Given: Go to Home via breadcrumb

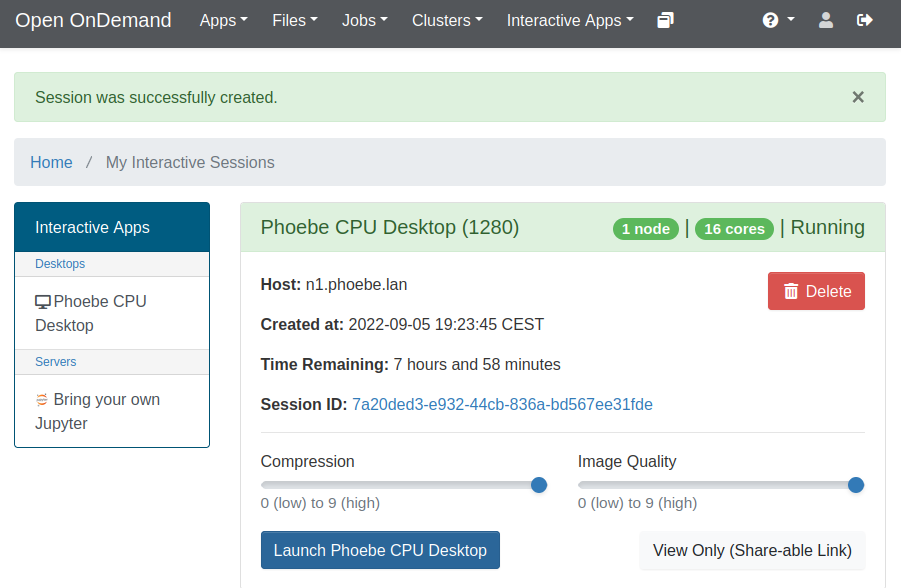Looking at the screenshot, I should (51, 163).
